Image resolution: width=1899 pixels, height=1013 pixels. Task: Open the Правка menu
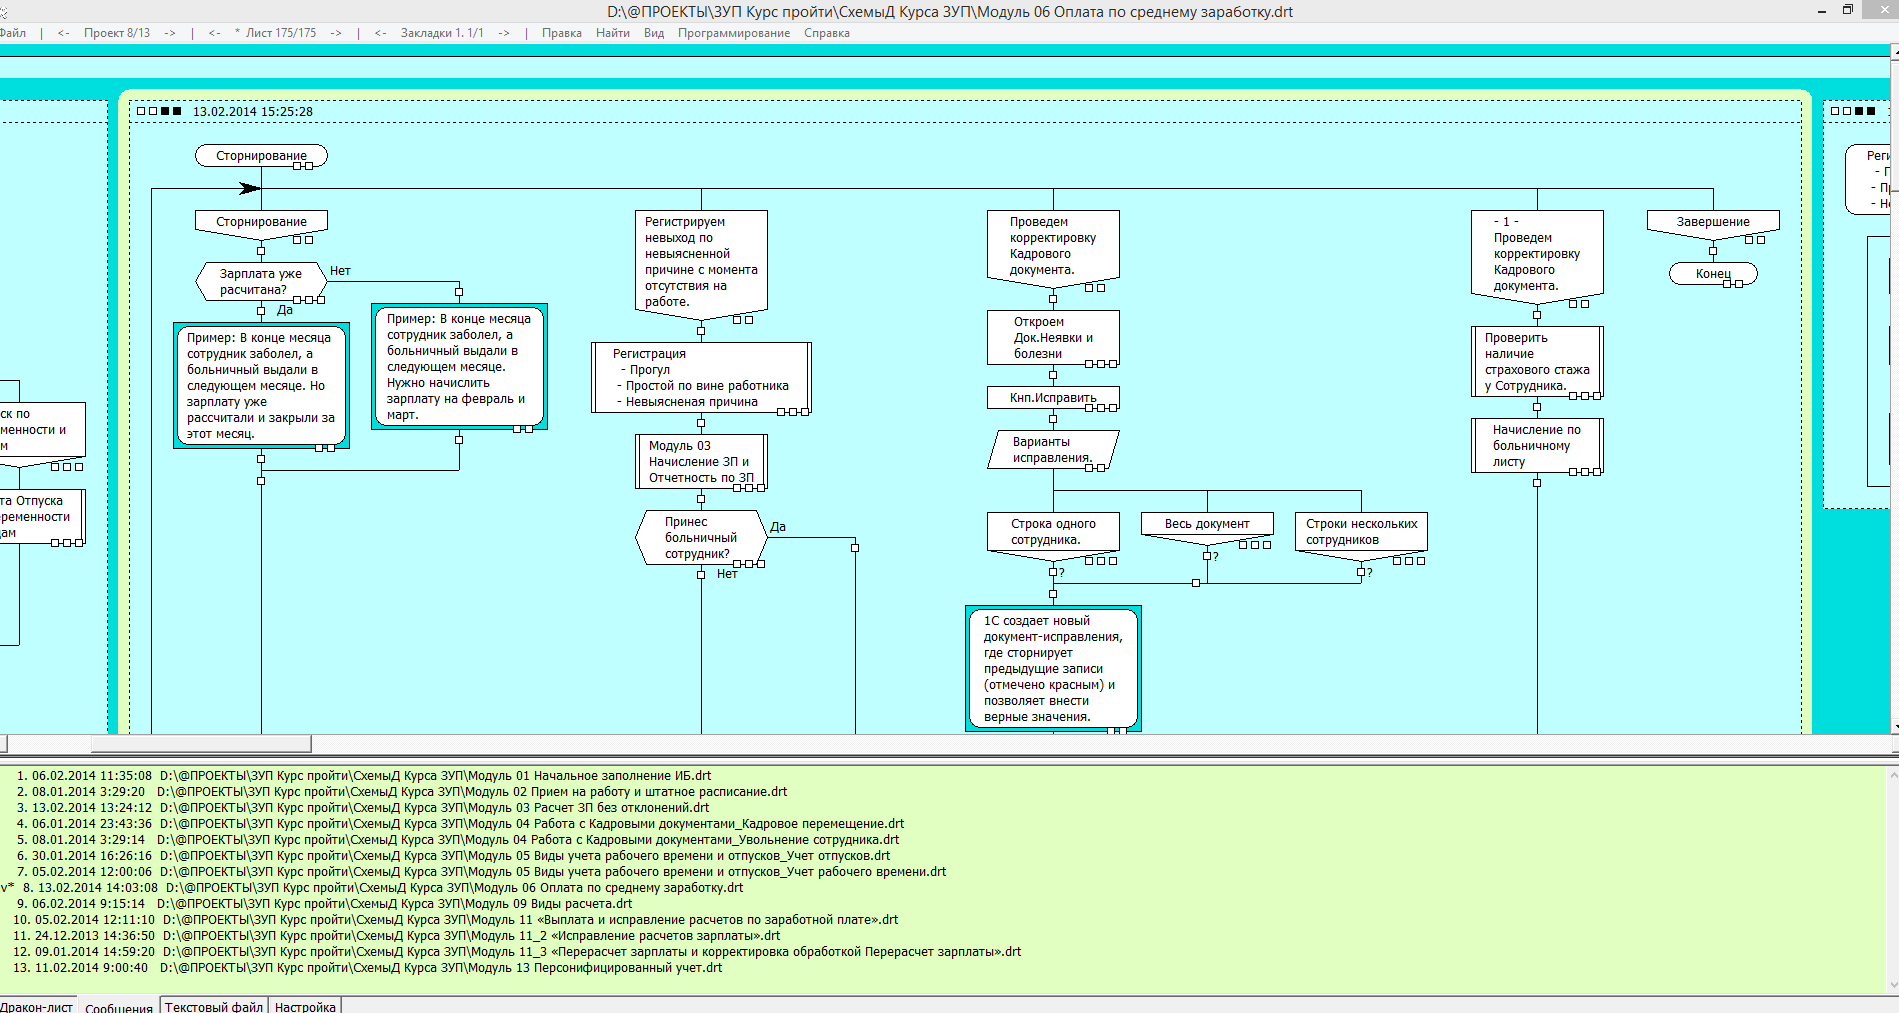562,33
